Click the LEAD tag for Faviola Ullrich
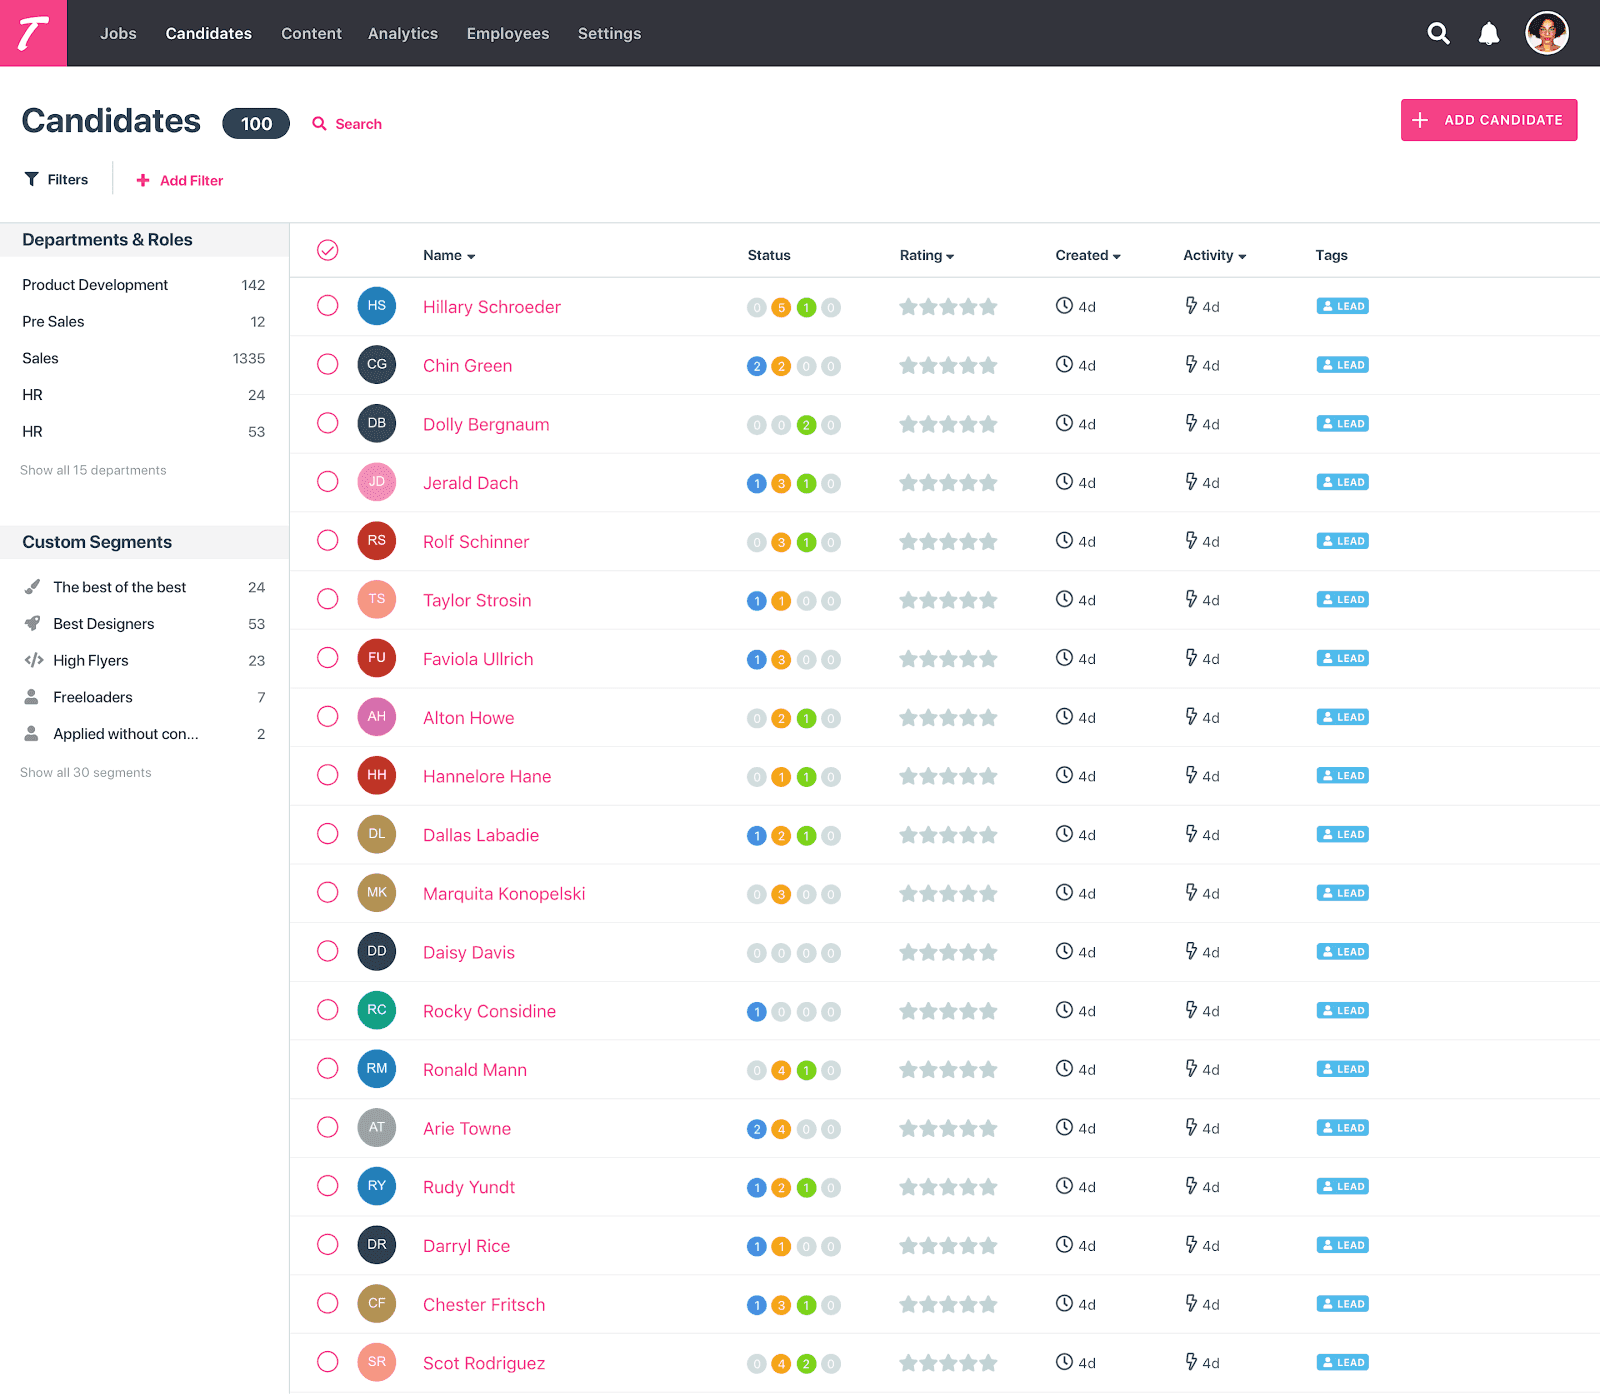This screenshot has height=1396, width=1600. 1342,658
